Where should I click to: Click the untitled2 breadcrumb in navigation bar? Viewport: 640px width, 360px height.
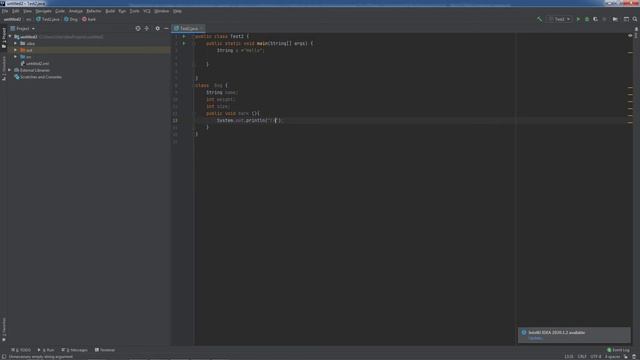(x=12, y=19)
